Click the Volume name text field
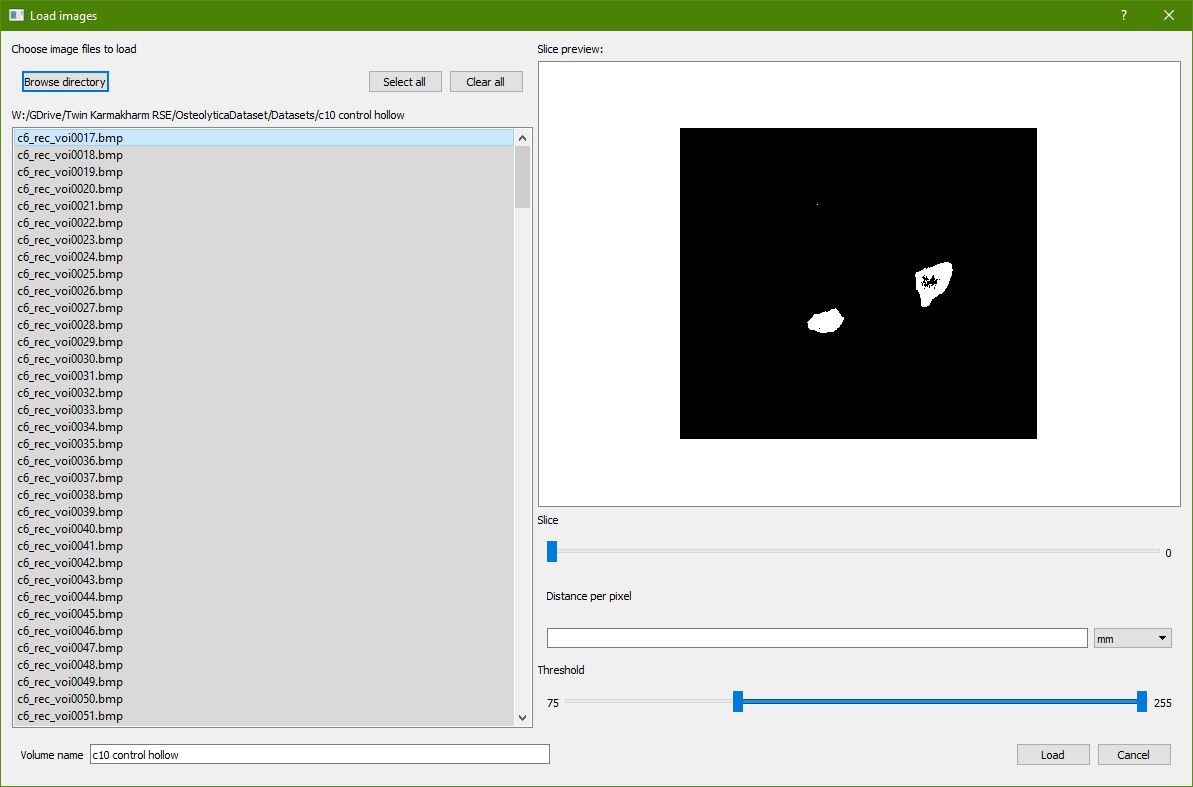This screenshot has width=1193, height=787. 320,754
